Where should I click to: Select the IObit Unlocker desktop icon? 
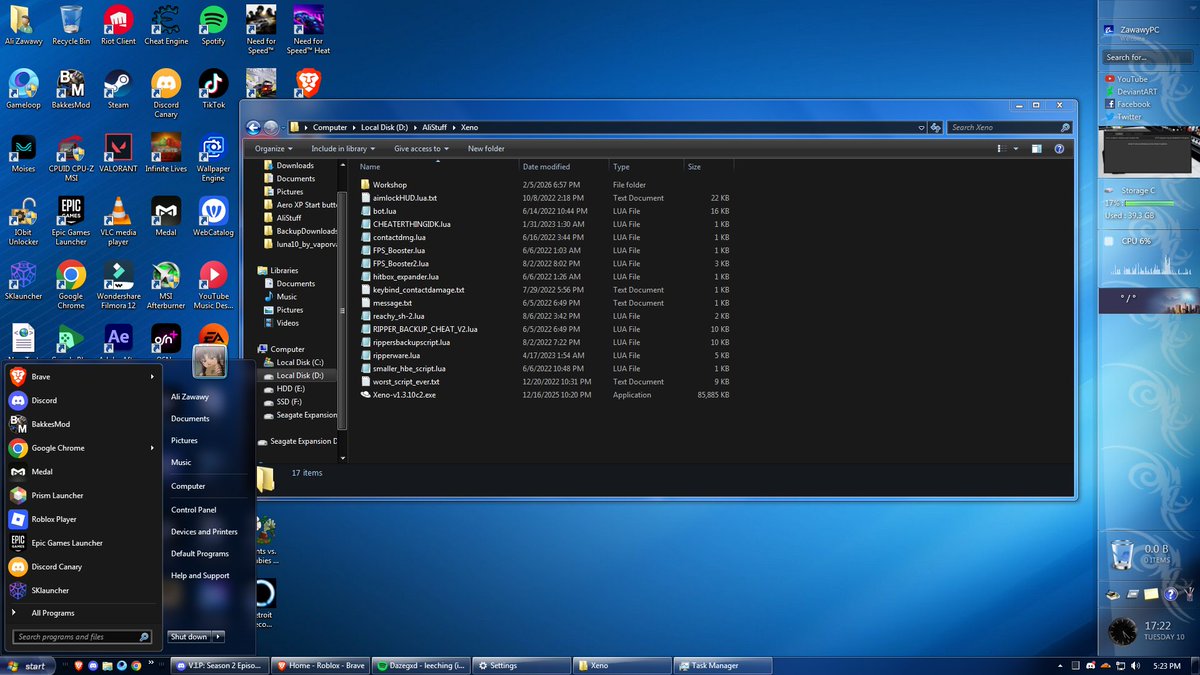[x=23, y=222]
